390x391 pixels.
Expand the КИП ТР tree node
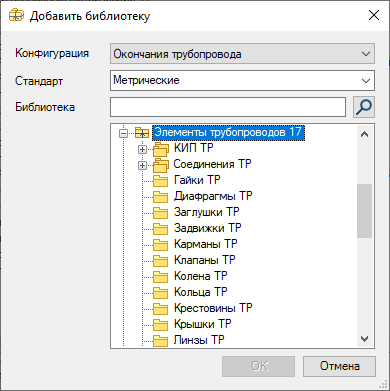142,149
